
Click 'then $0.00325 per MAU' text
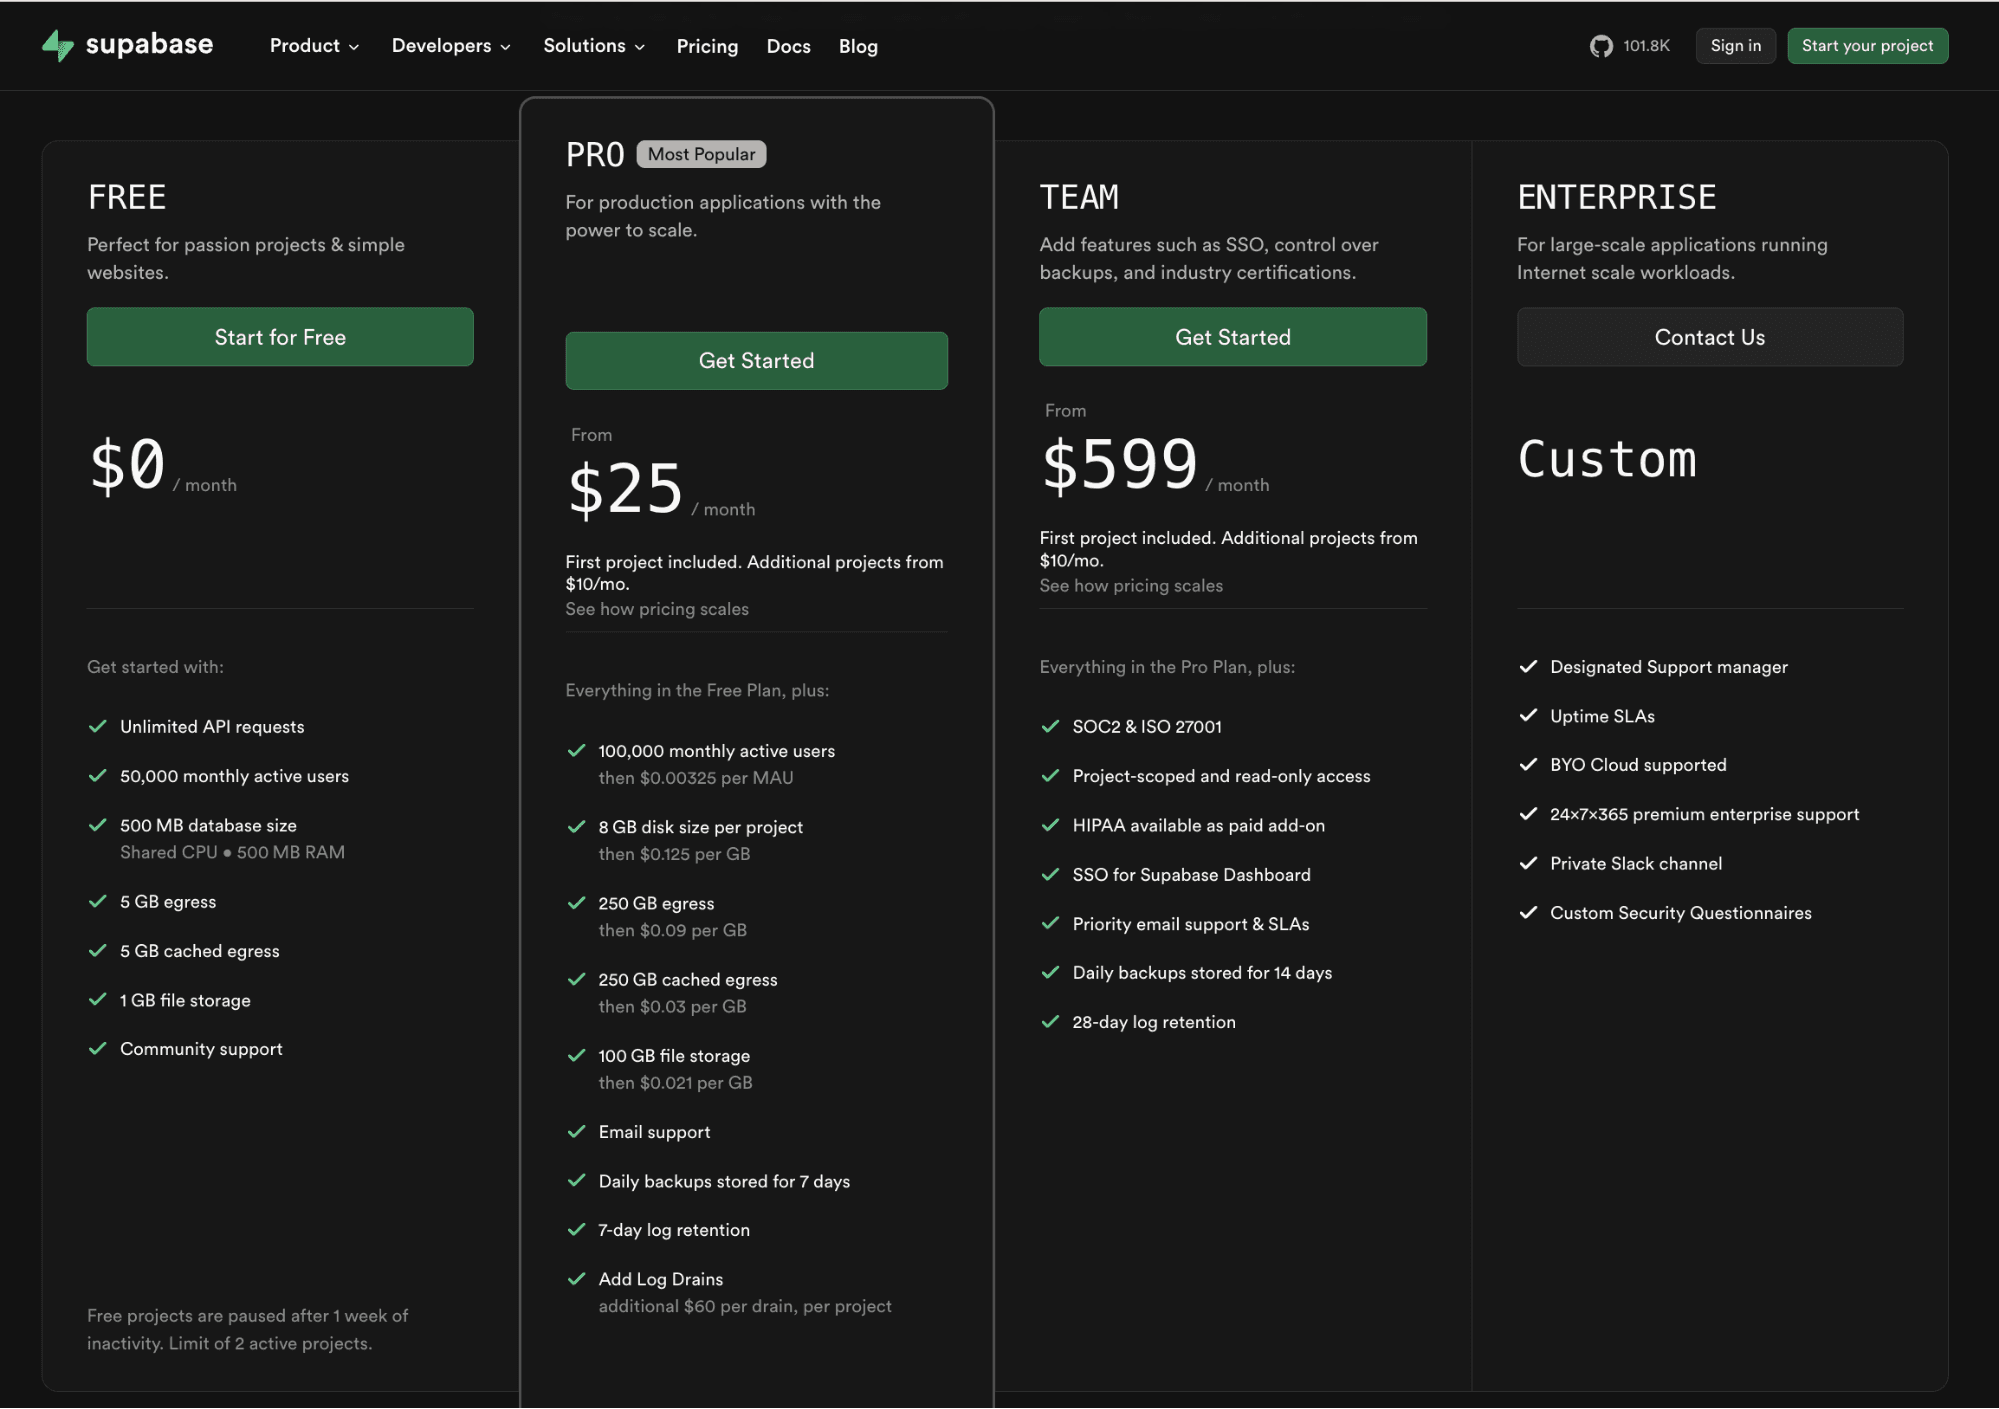tap(696, 778)
